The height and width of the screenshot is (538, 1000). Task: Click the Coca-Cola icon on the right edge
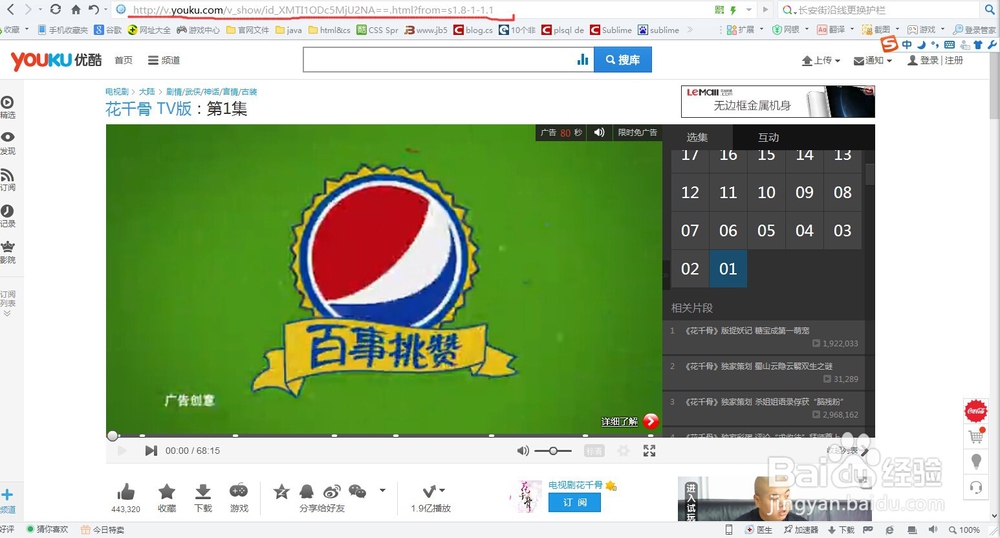976,411
